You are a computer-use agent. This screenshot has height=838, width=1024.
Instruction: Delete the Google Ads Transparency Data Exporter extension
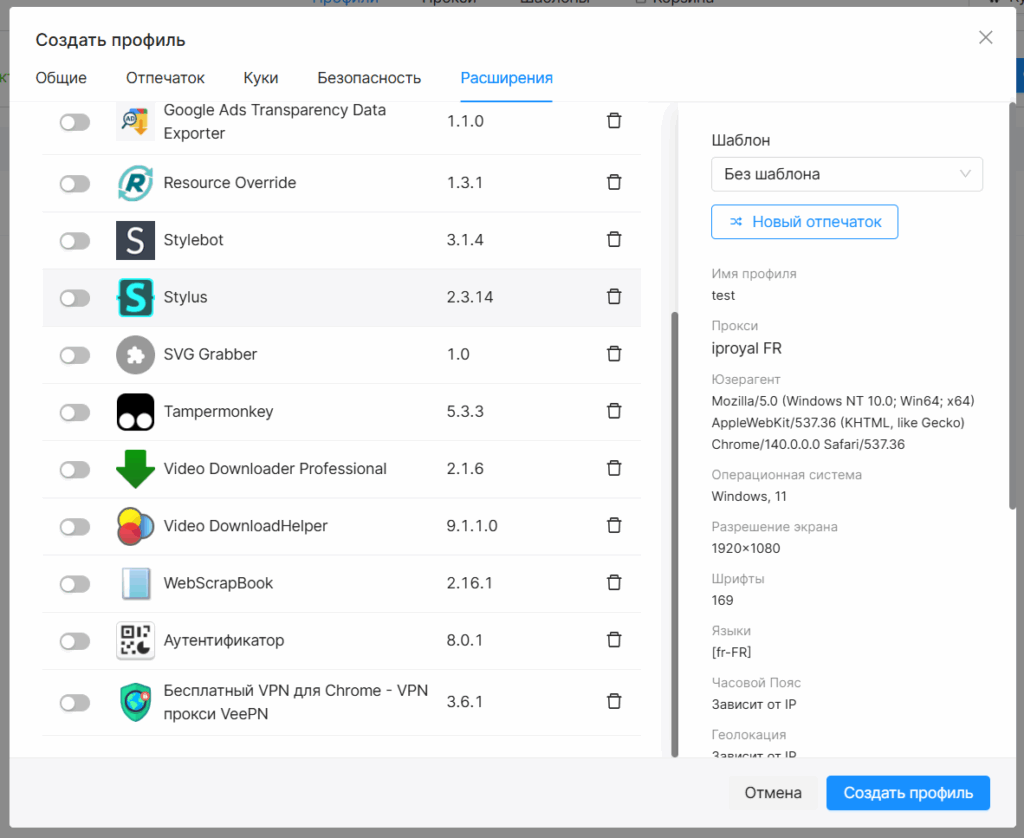click(614, 121)
